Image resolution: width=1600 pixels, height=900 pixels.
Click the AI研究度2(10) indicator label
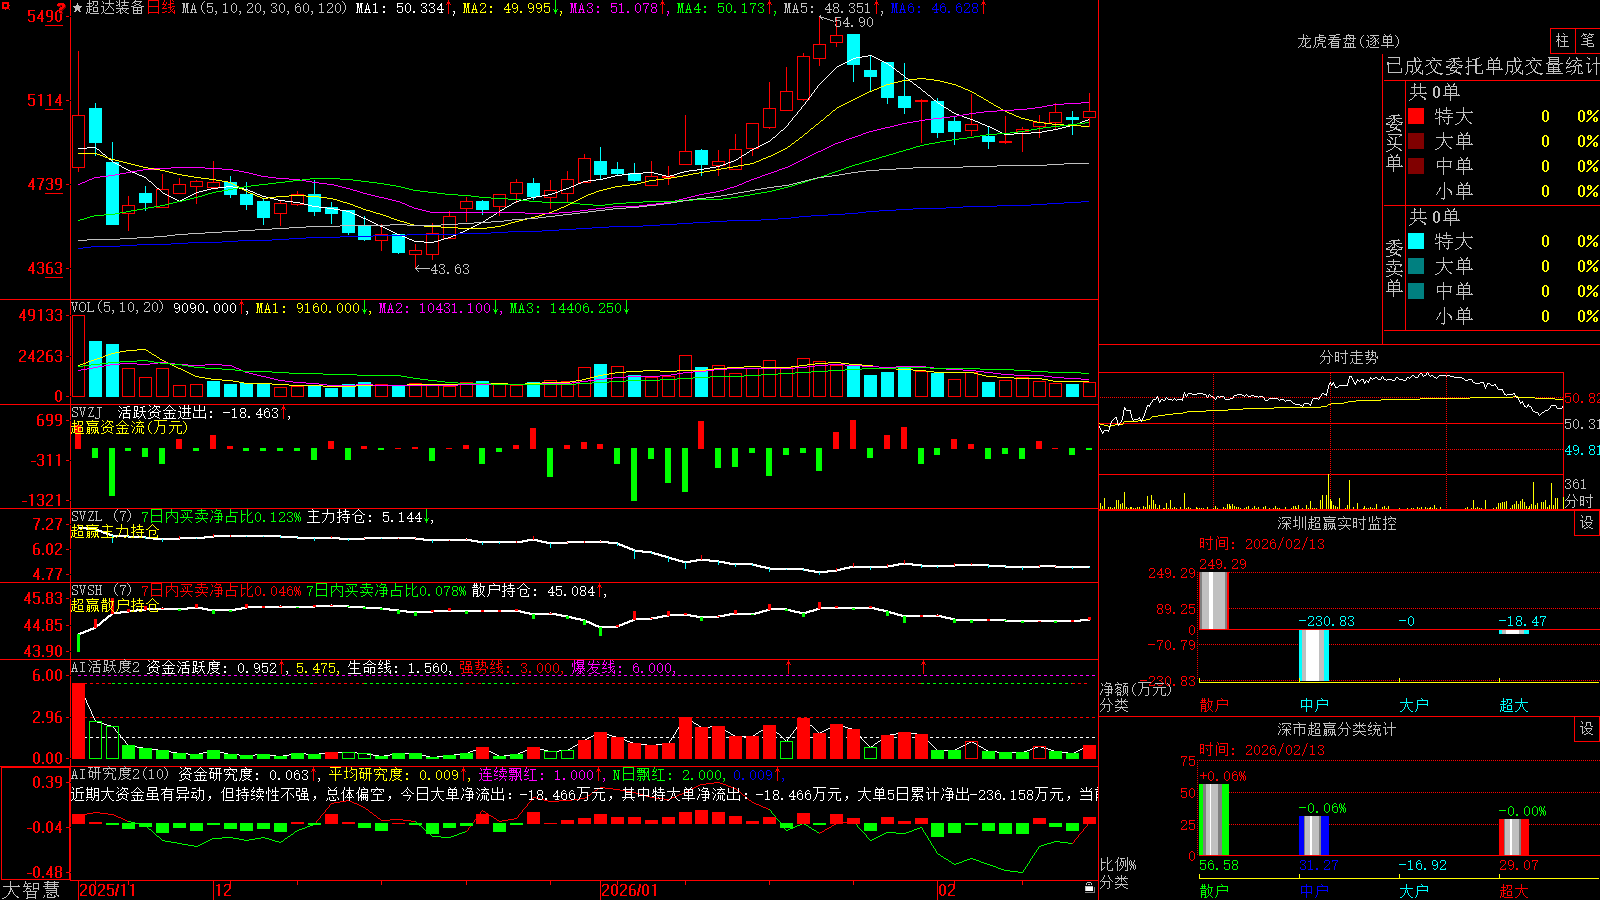[120, 774]
